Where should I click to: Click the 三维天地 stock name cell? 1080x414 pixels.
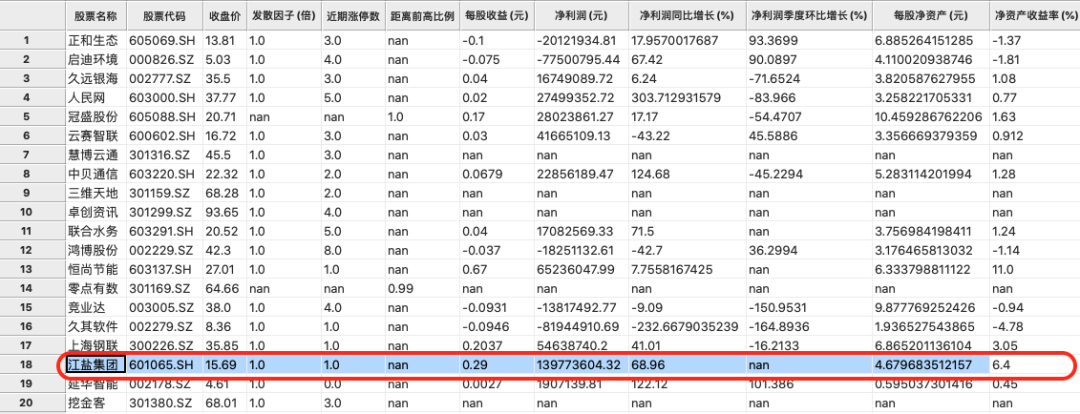[x=96, y=193]
